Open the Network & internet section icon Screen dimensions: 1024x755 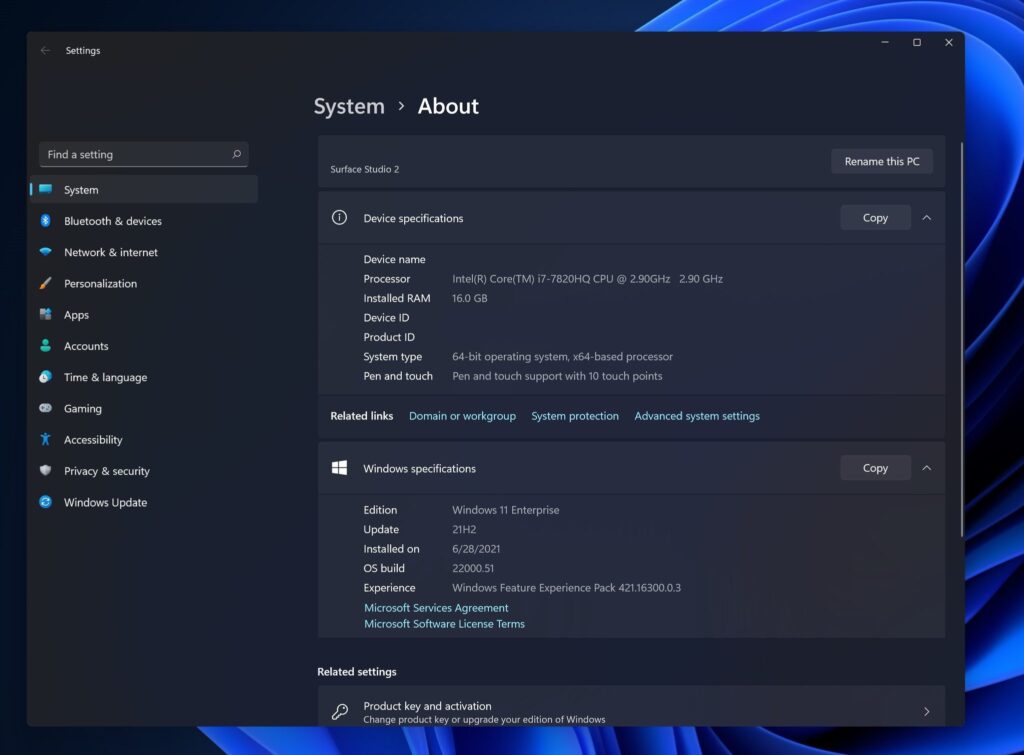pos(47,252)
